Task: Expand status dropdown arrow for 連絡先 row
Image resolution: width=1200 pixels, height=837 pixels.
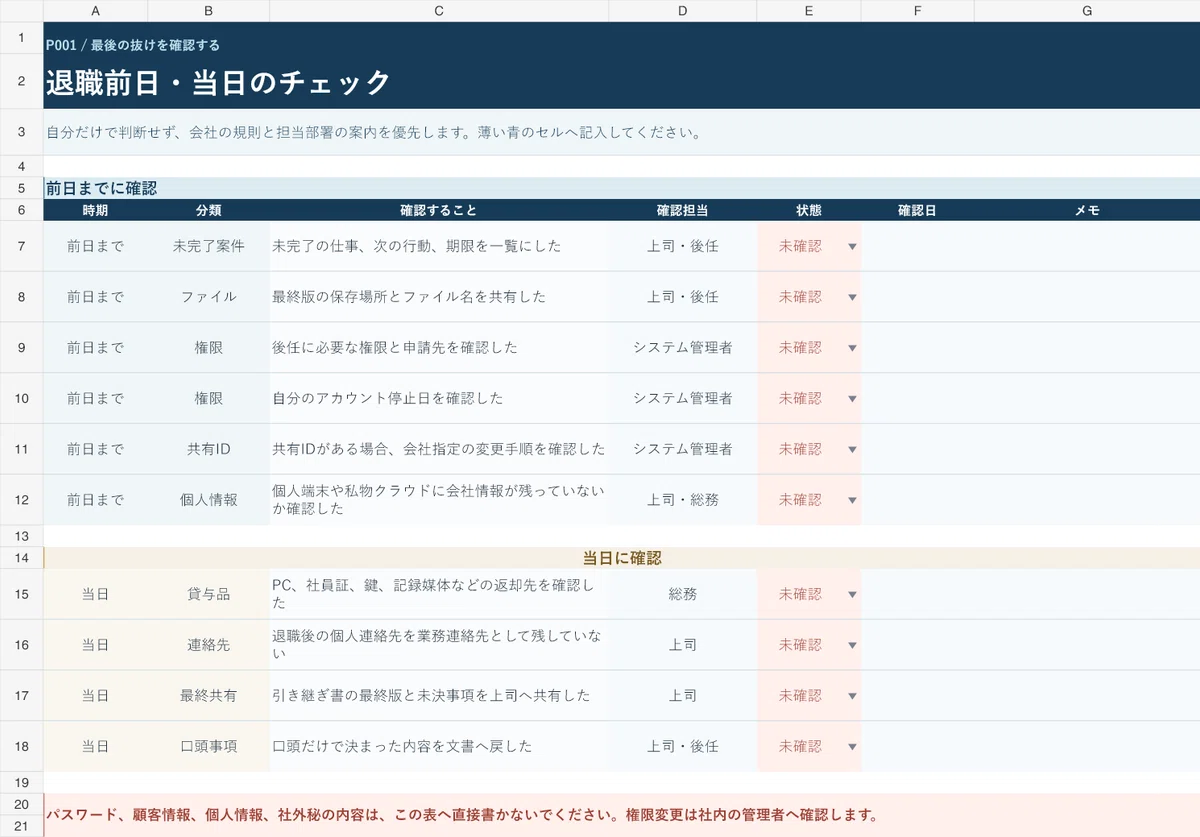Action: [852, 645]
